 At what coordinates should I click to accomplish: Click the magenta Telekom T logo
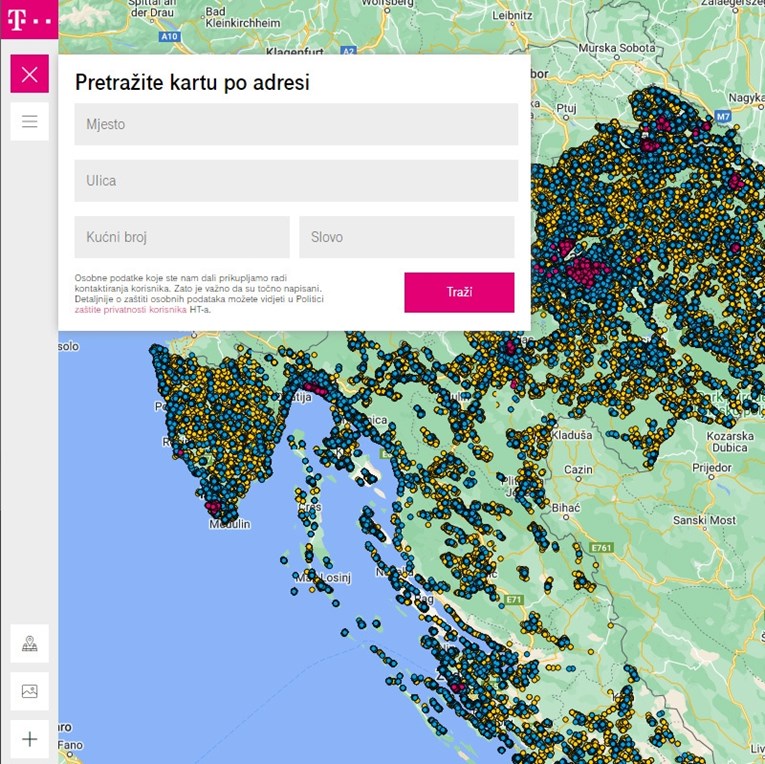click(29, 19)
